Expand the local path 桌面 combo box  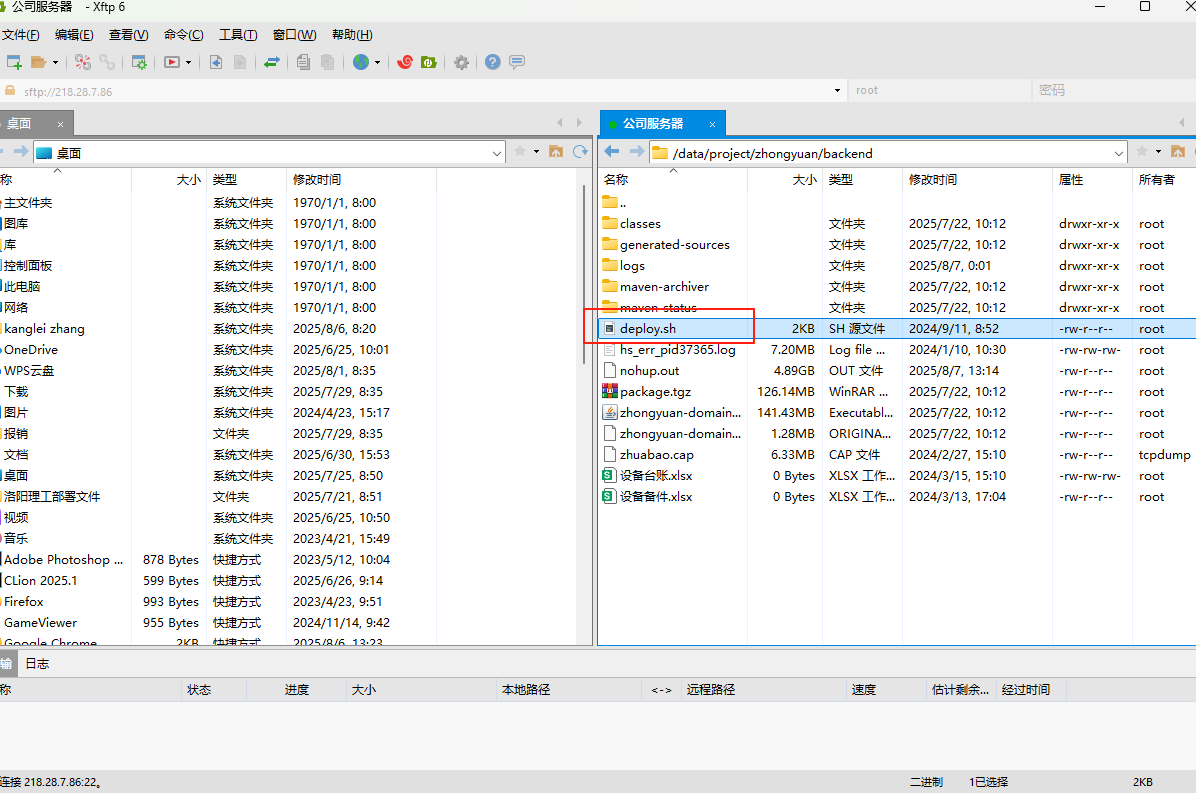pos(497,153)
